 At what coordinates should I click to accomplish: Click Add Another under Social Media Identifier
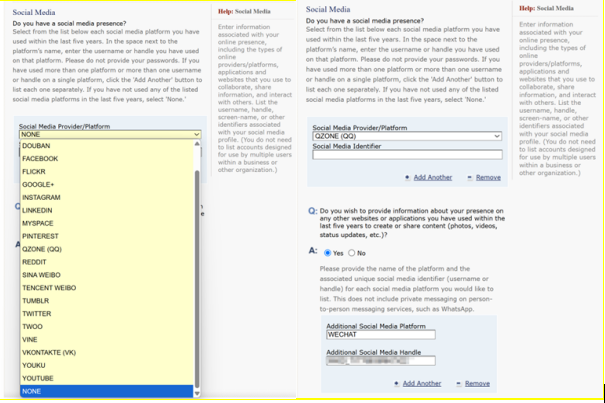coord(433,178)
